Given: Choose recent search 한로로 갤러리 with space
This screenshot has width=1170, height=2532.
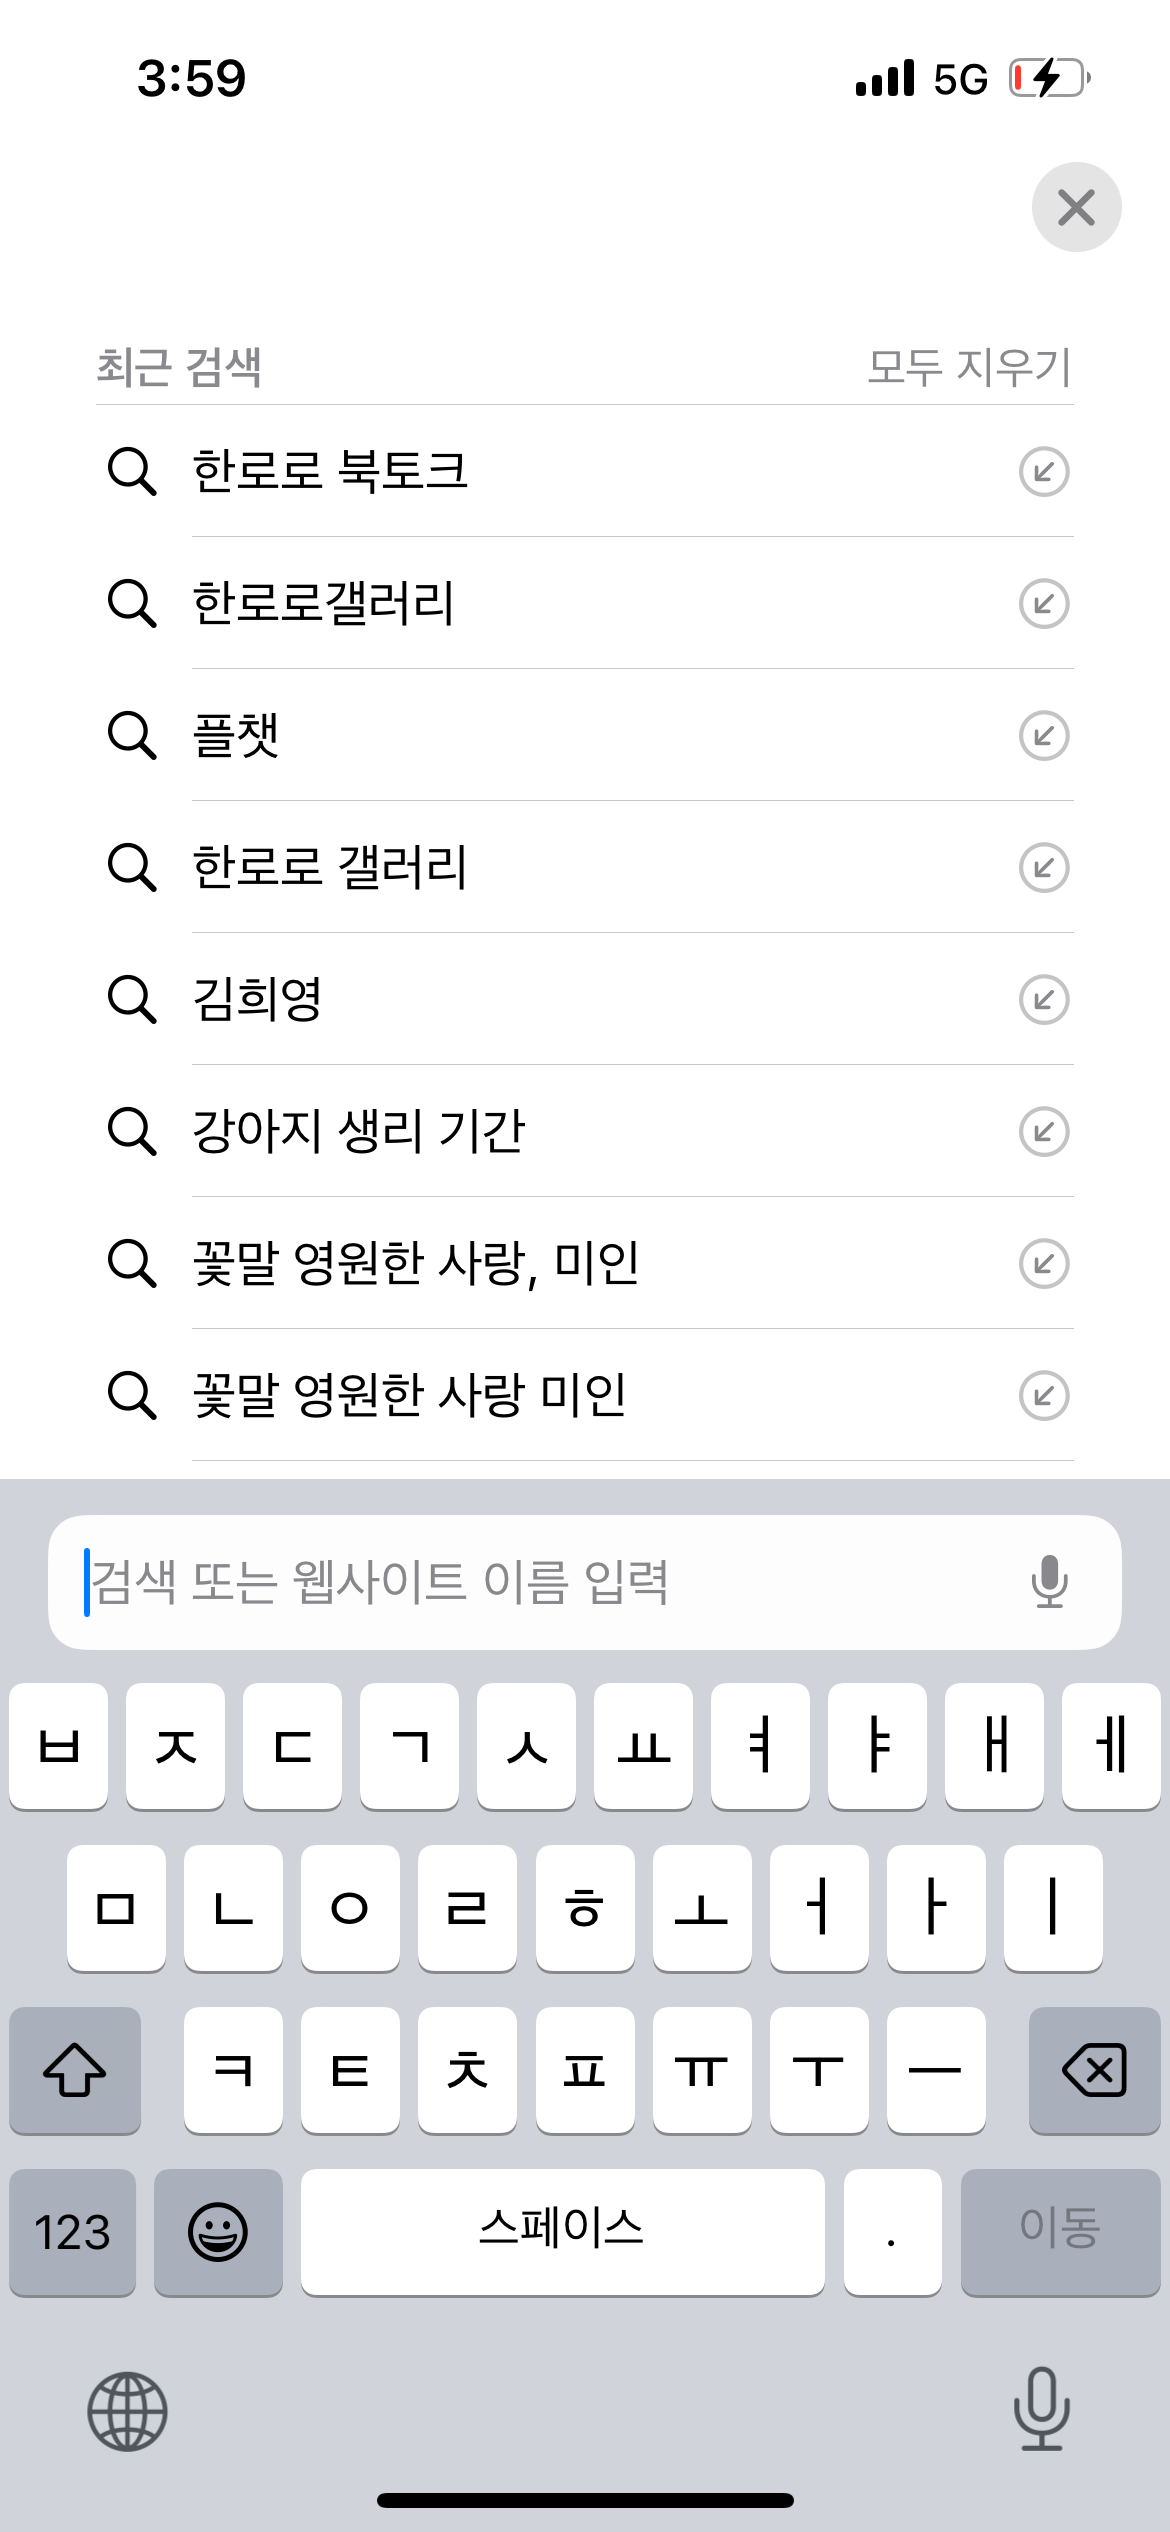Looking at the screenshot, I should tap(329, 868).
